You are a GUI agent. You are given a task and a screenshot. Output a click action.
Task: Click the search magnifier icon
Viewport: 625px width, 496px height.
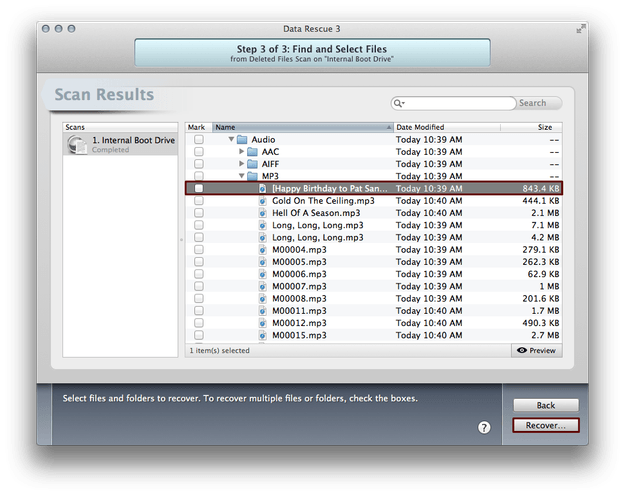[x=397, y=103]
